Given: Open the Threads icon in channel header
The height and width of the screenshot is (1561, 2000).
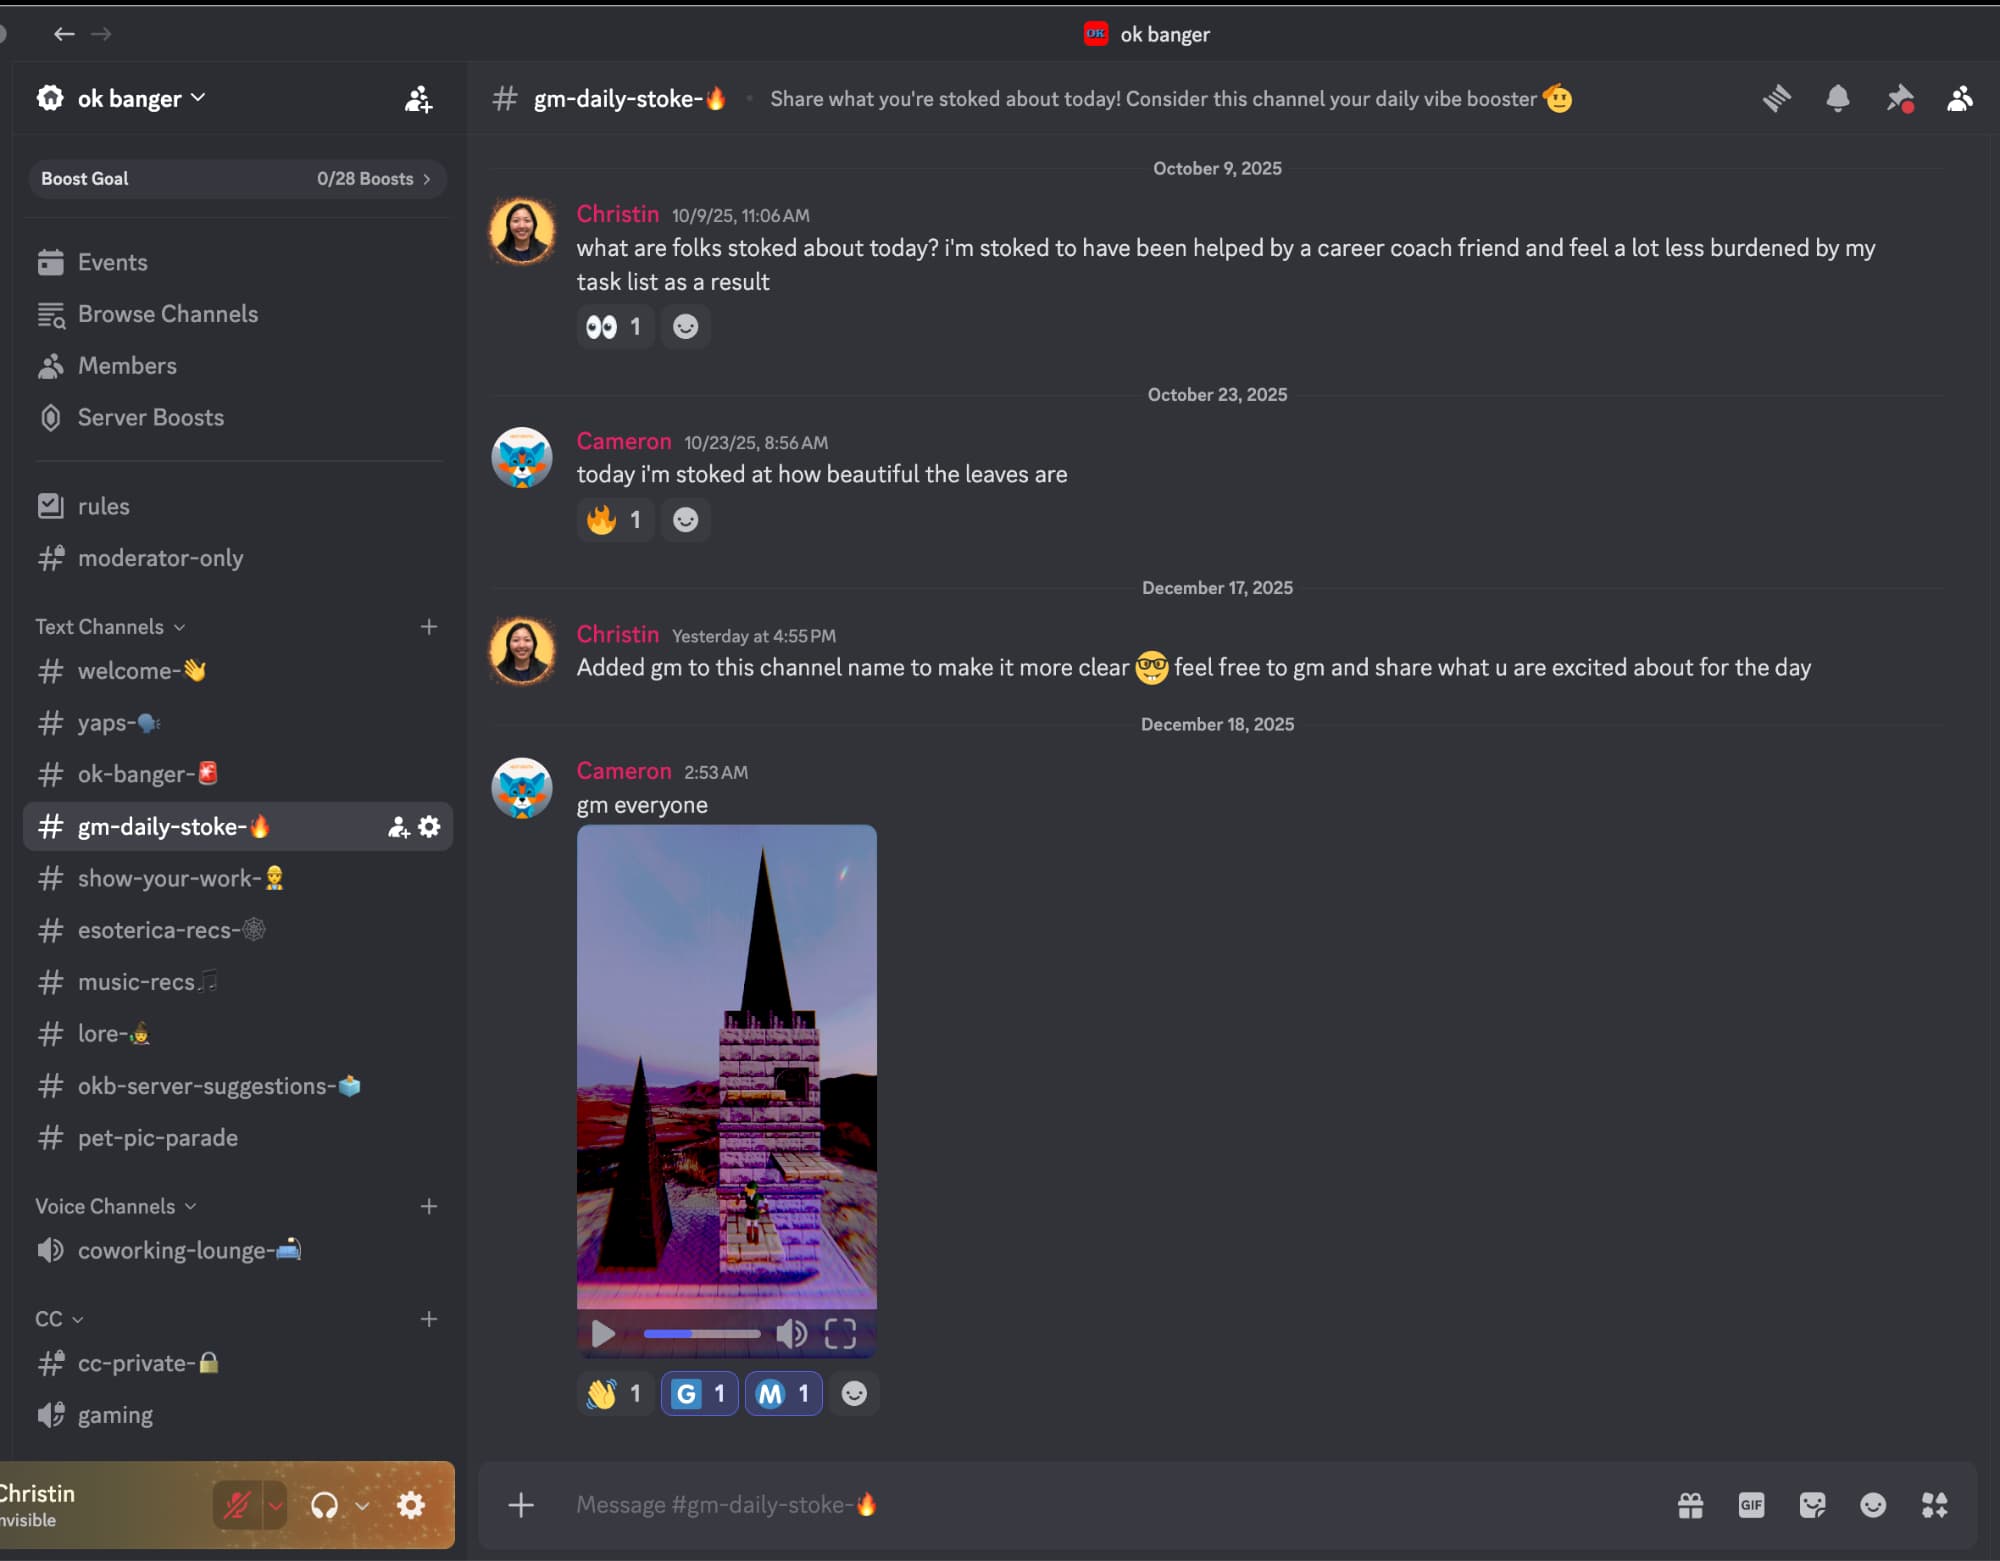Looking at the screenshot, I should tap(1776, 98).
